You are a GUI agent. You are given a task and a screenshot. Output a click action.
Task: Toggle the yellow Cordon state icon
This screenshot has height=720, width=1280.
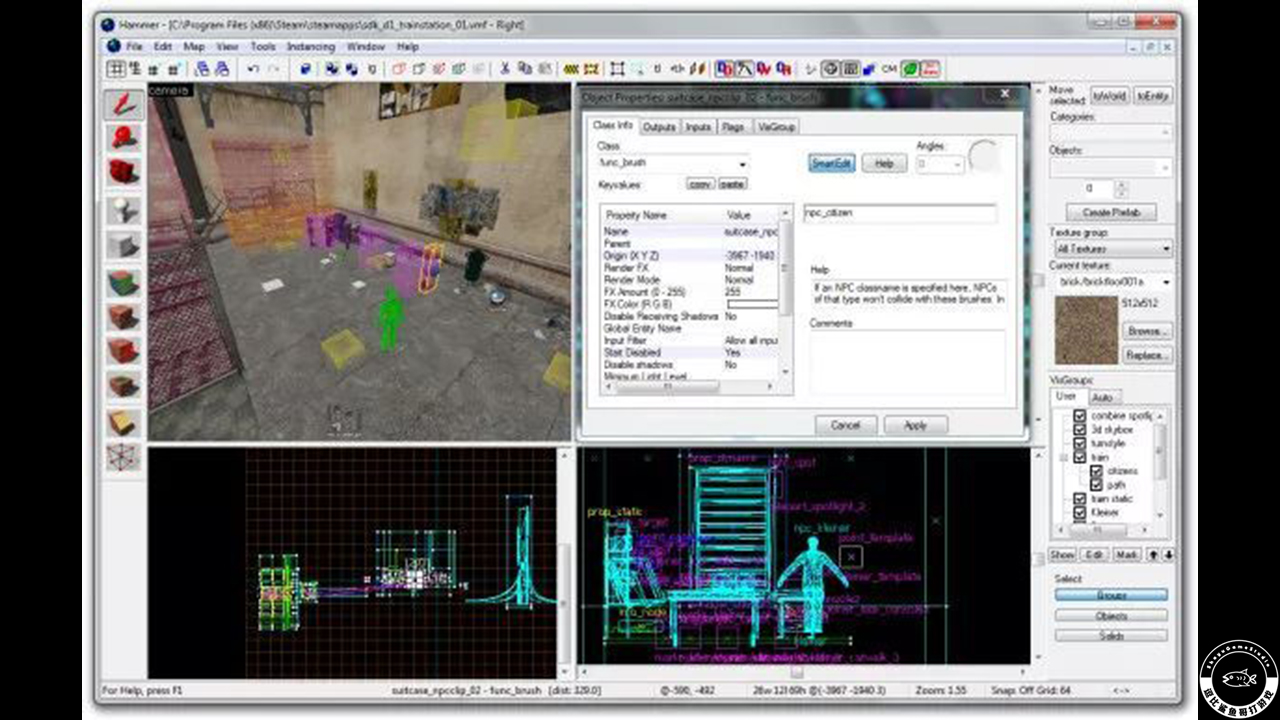tap(572, 69)
